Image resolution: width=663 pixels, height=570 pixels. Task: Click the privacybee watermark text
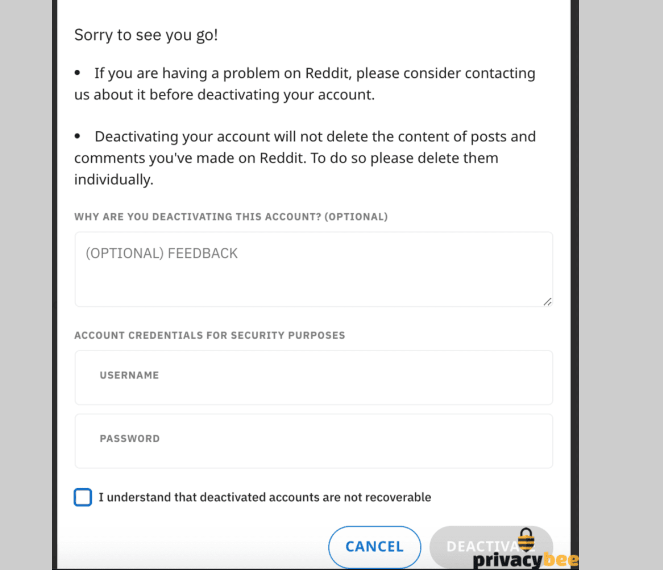[524, 560]
